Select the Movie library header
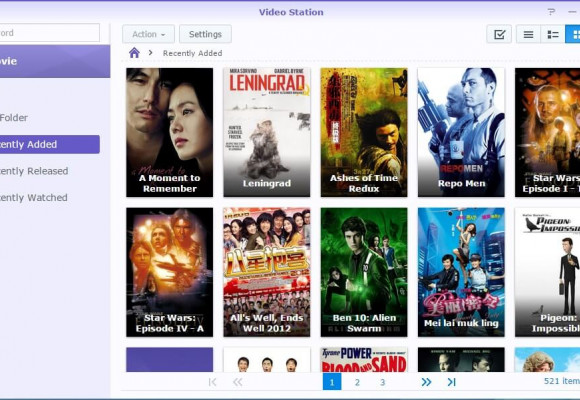 [x=55, y=61]
